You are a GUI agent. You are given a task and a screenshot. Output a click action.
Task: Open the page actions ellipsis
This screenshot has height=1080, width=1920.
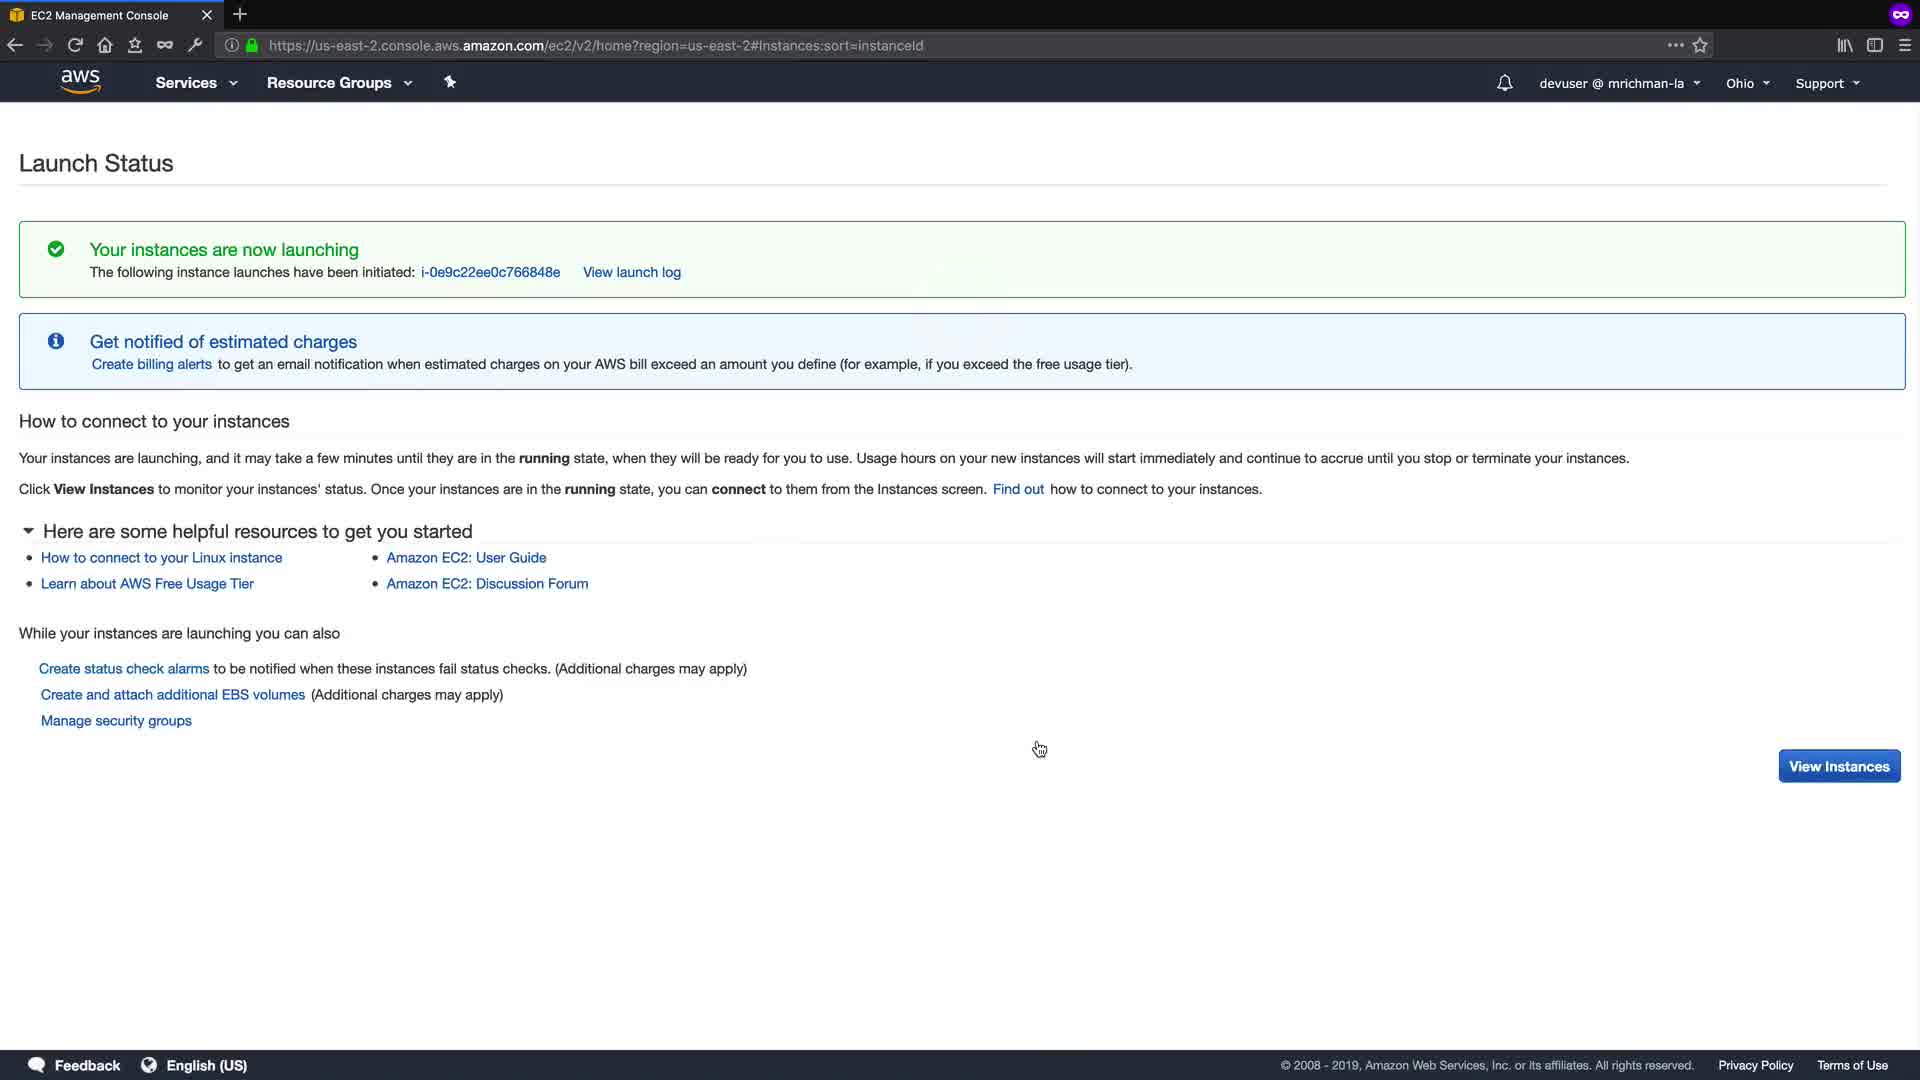[x=1676, y=45]
